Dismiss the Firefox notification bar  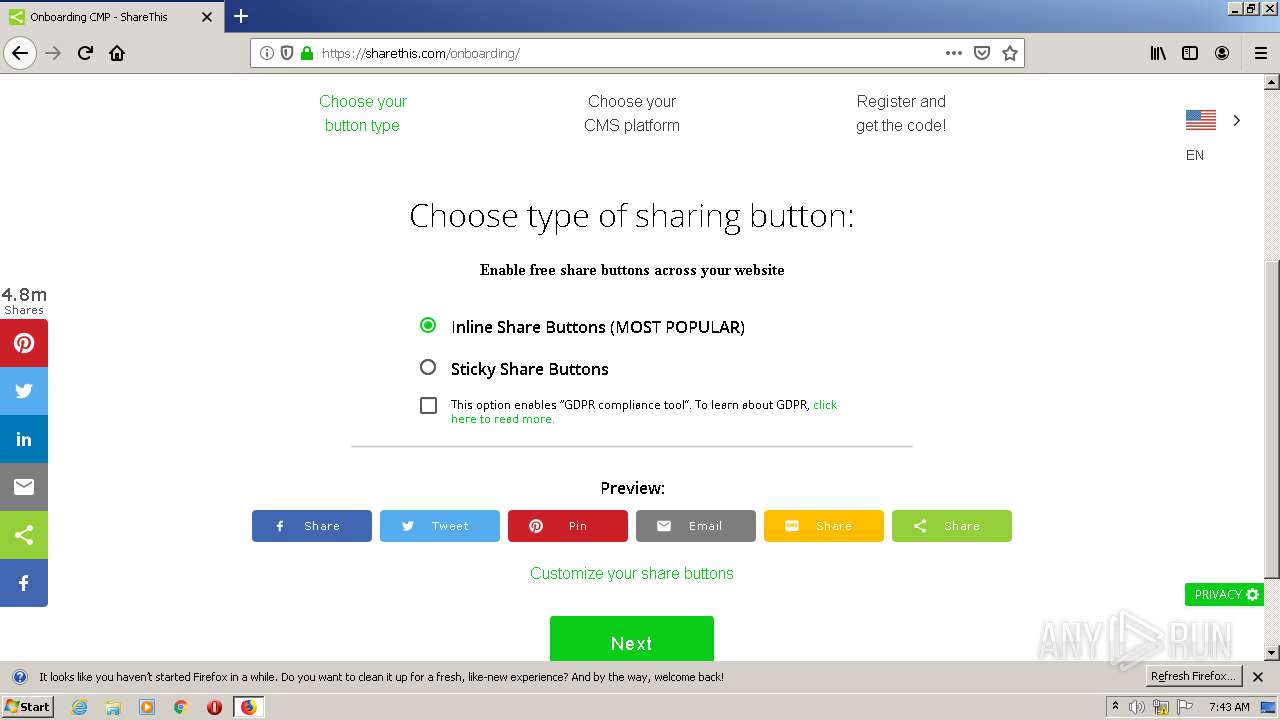1258,677
